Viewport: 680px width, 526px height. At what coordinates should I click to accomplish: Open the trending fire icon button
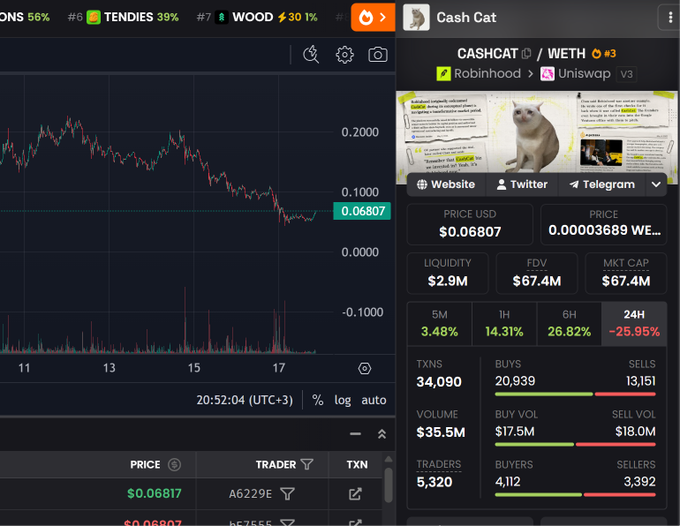coord(373,17)
